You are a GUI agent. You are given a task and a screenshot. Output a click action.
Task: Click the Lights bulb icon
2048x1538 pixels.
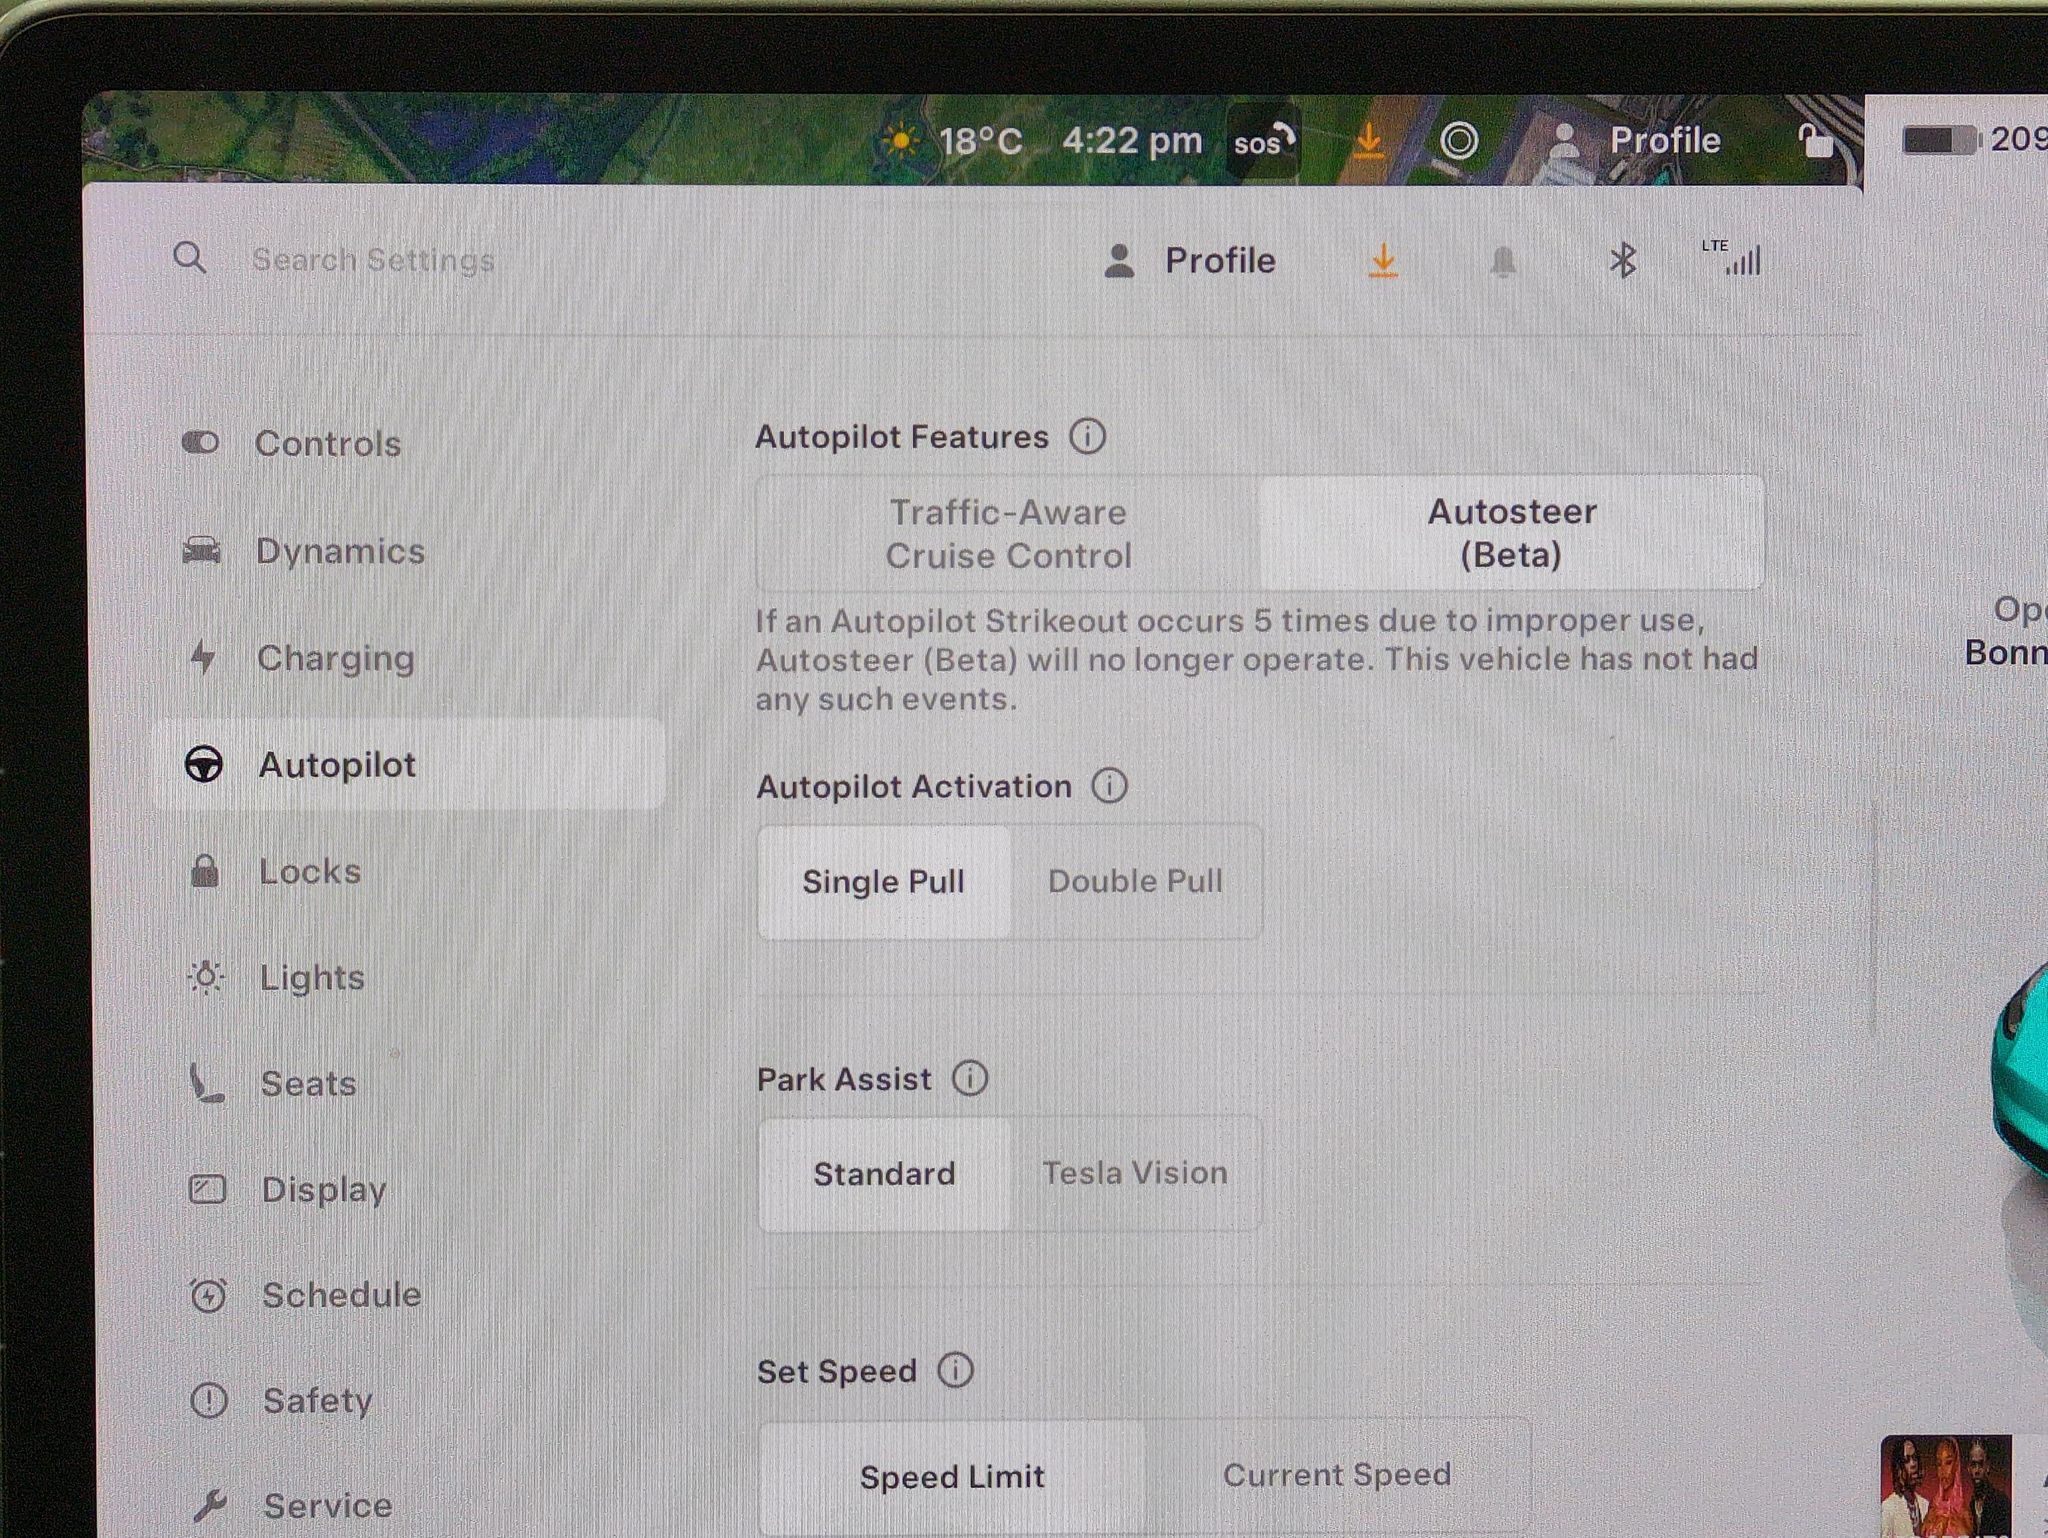coord(206,977)
